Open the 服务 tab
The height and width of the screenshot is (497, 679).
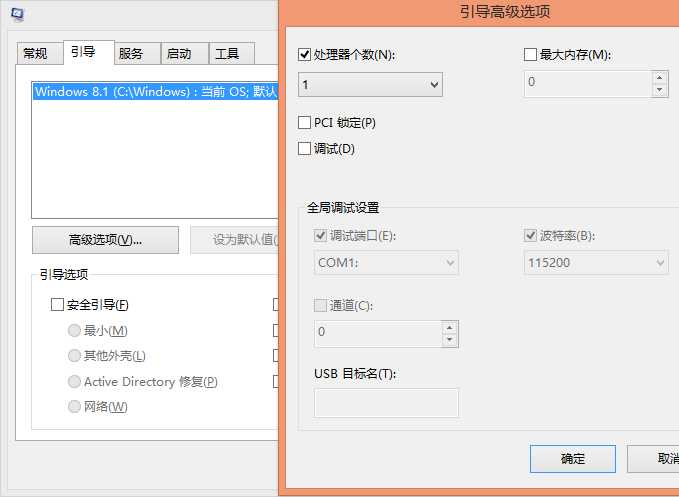[137, 54]
